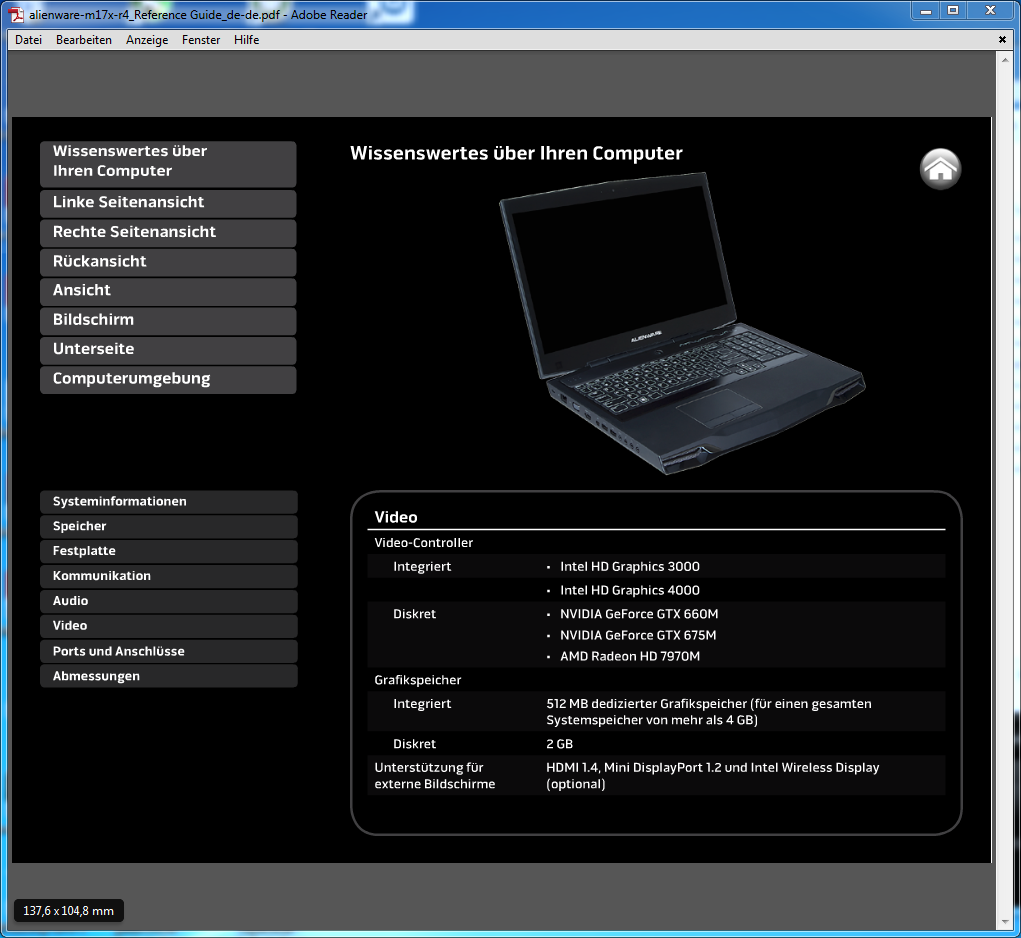Click the Alienware laptop image
The width and height of the screenshot is (1021, 938).
(x=682, y=323)
